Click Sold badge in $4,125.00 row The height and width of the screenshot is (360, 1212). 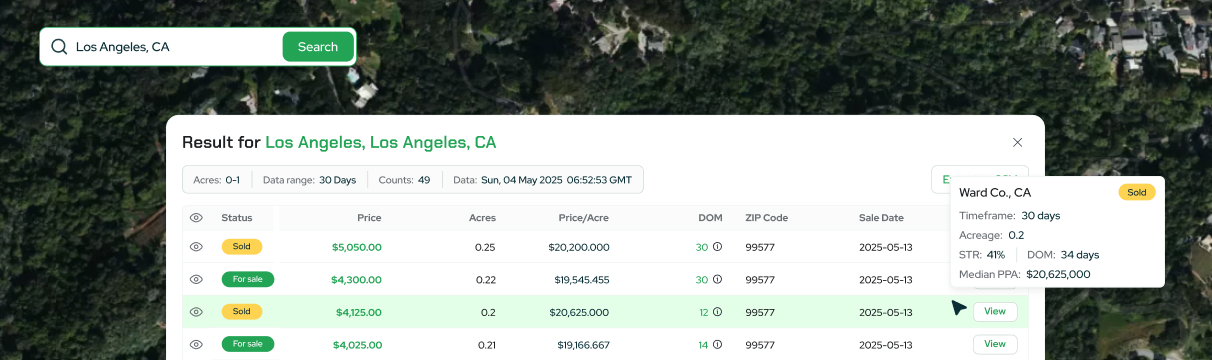click(x=242, y=311)
